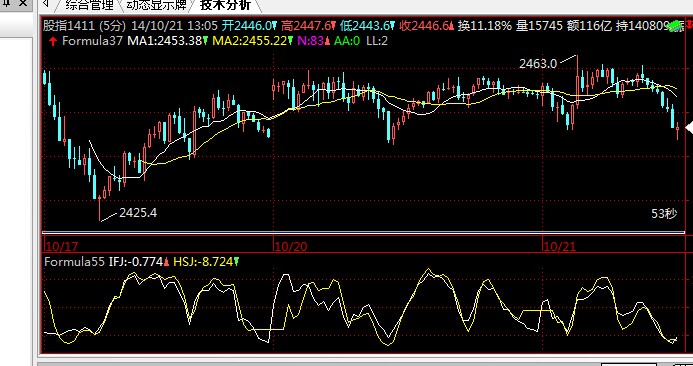Click the Formula55 indicator name

coord(74,262)
